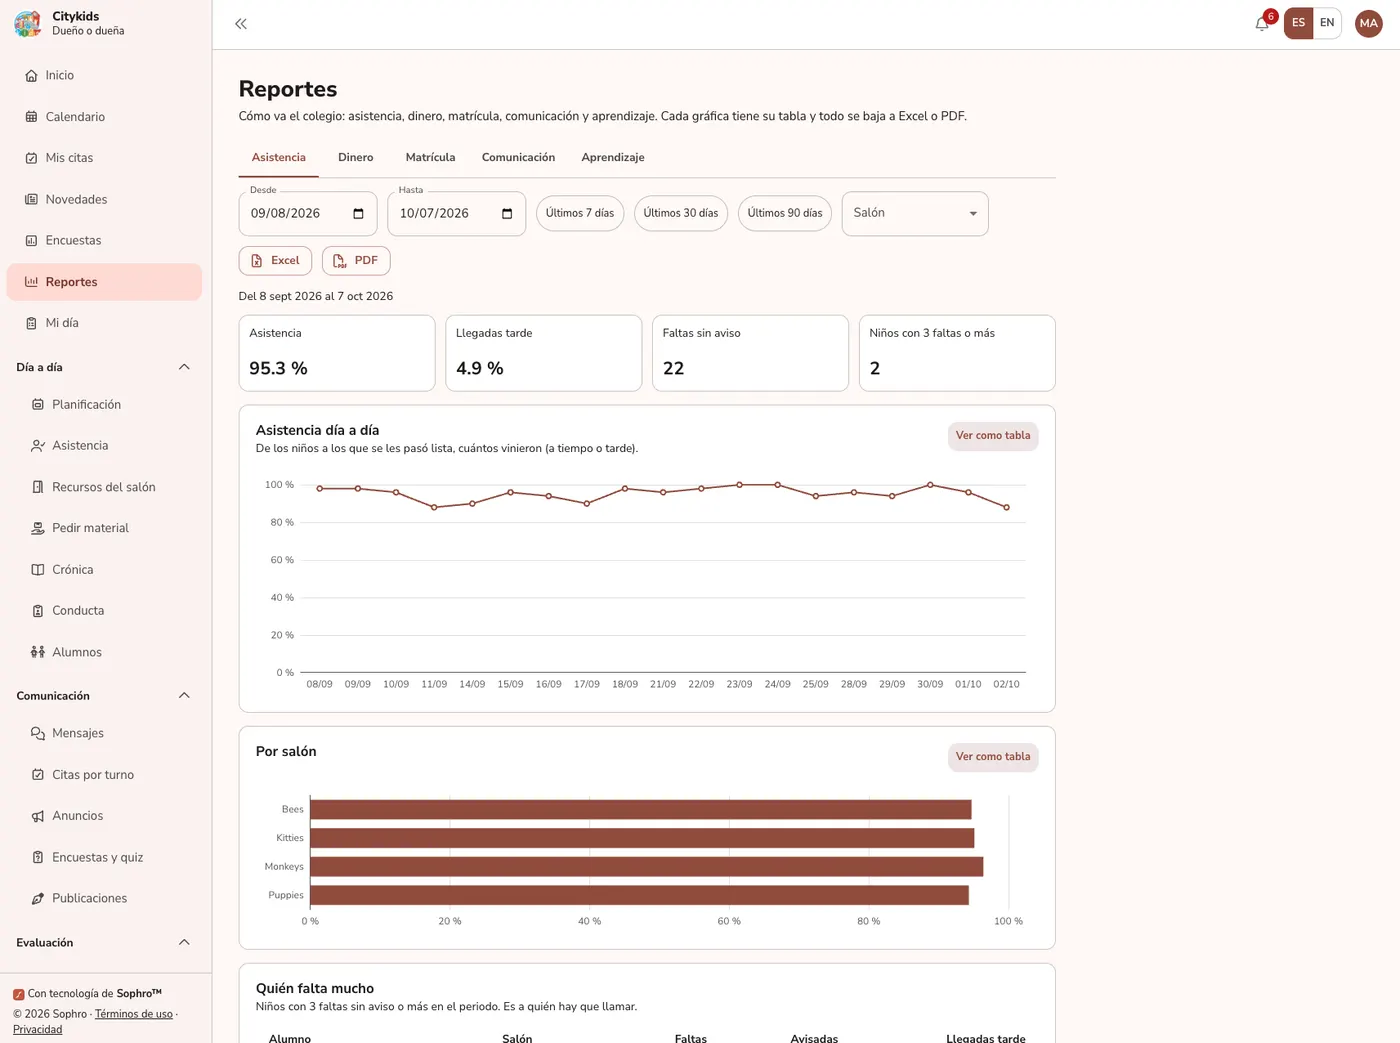Select Últimos 90 días range
1400x1043 pixels.
click(785, 213)
